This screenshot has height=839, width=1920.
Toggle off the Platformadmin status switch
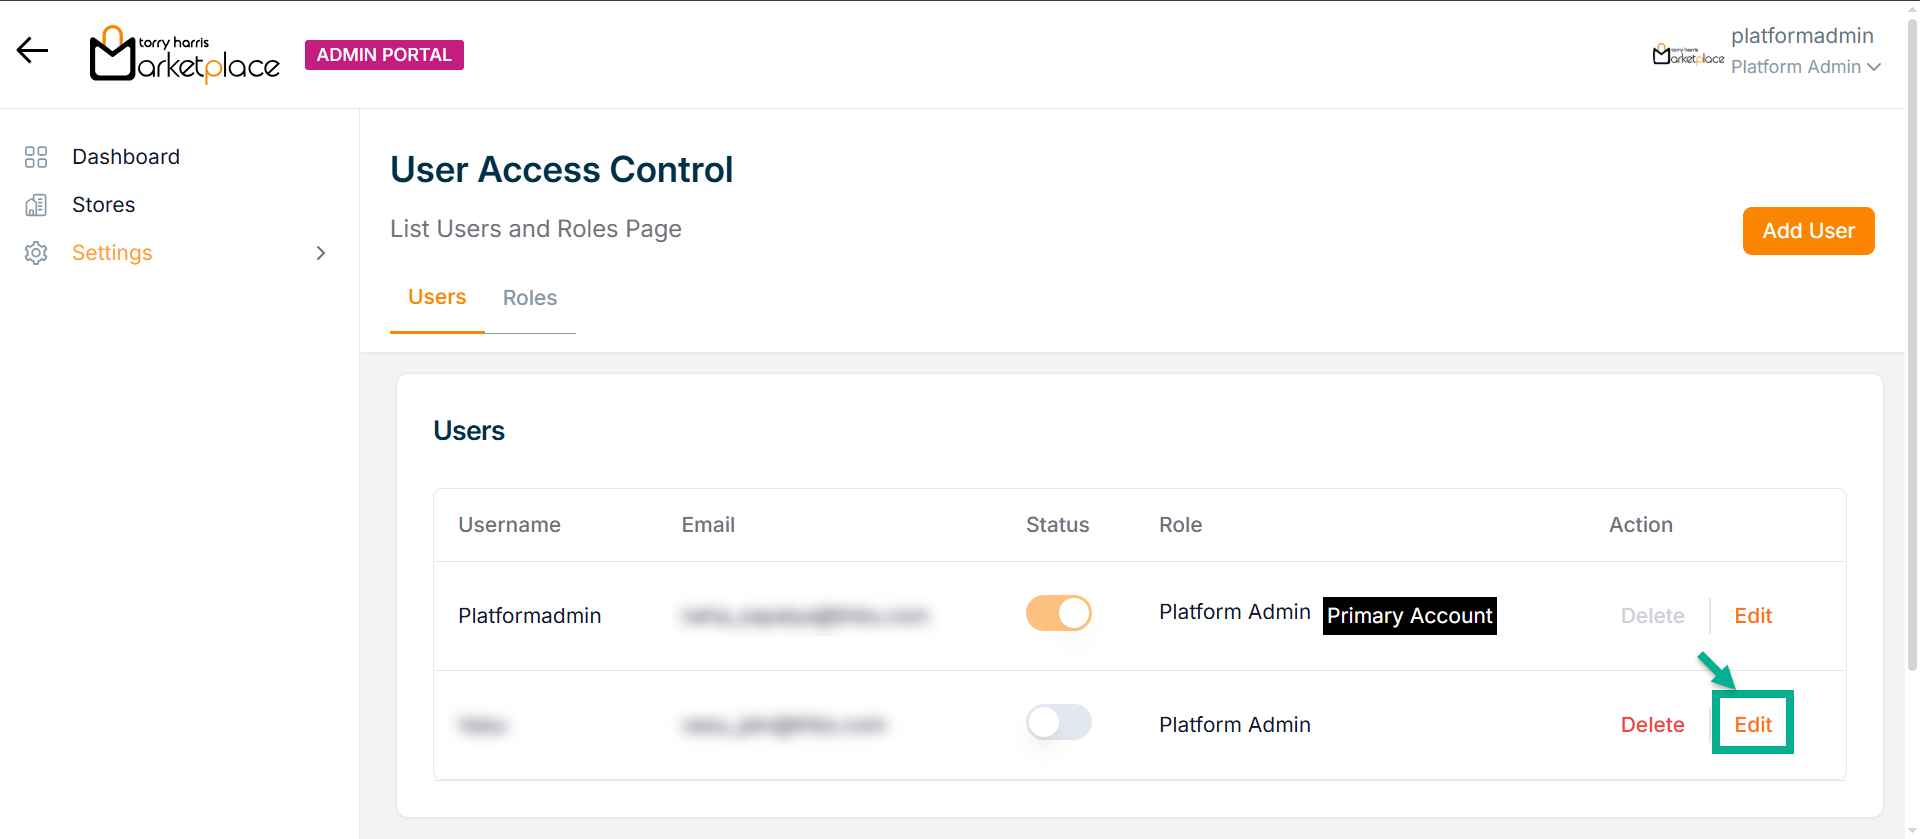point(1058,613)
